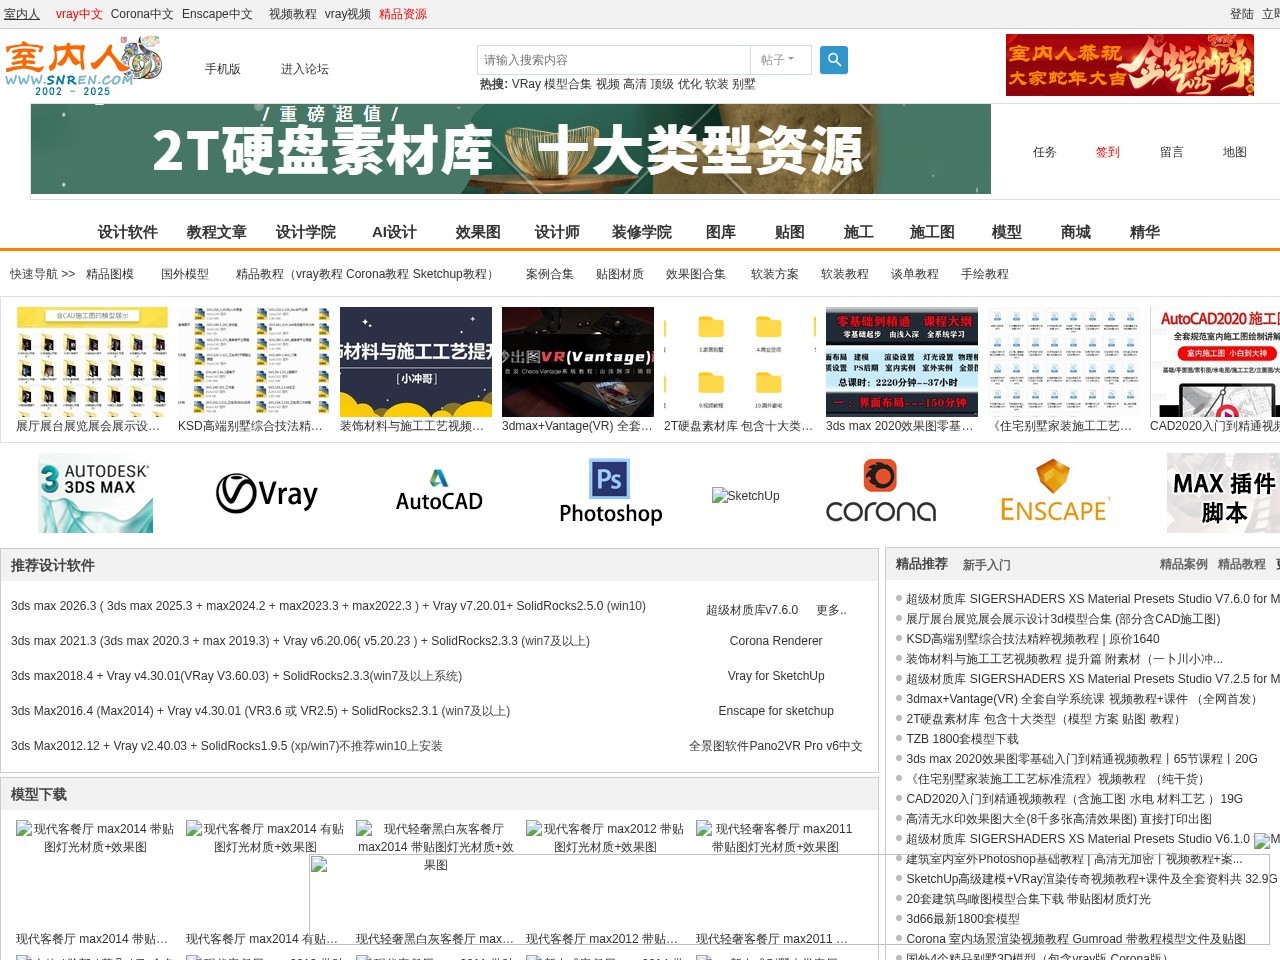
Task: Select the AutoCAD logo icon
Action: click(x=439, y=491)
